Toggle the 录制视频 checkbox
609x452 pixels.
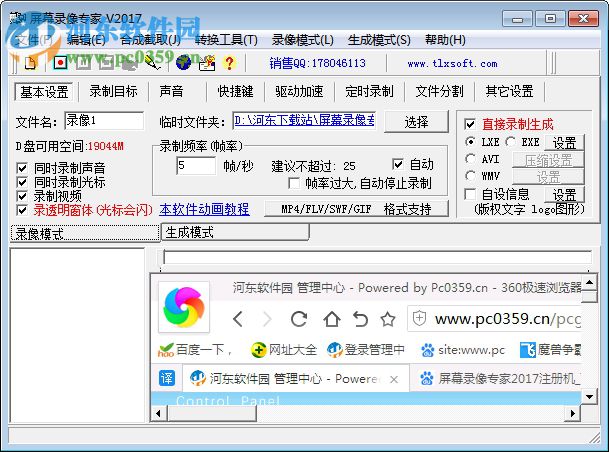(22, 196)
